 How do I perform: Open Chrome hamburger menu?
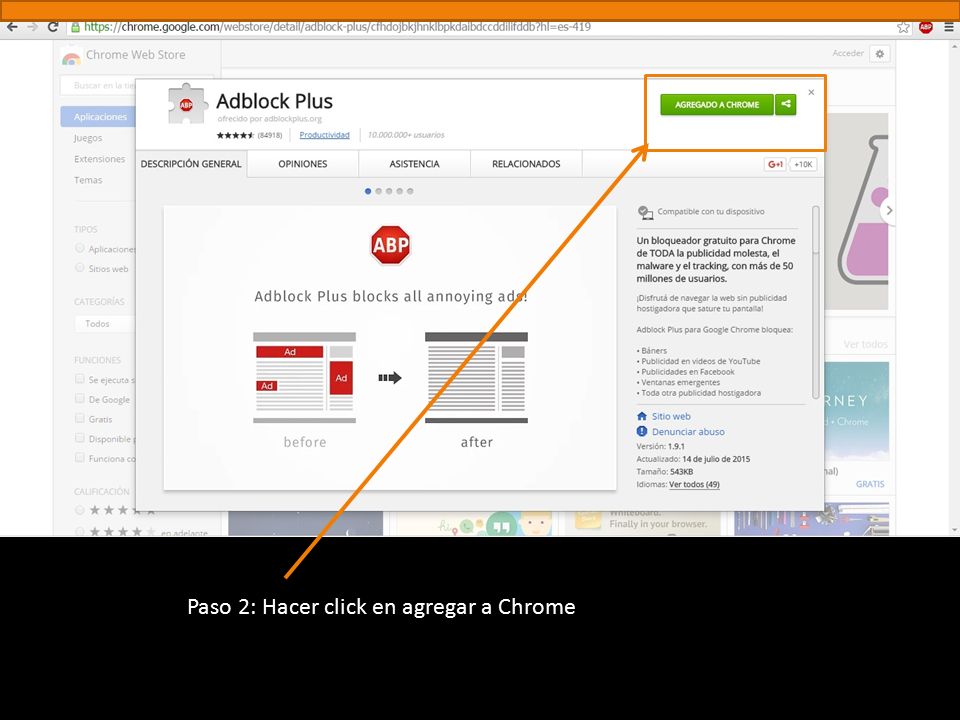tap(948, 27)
